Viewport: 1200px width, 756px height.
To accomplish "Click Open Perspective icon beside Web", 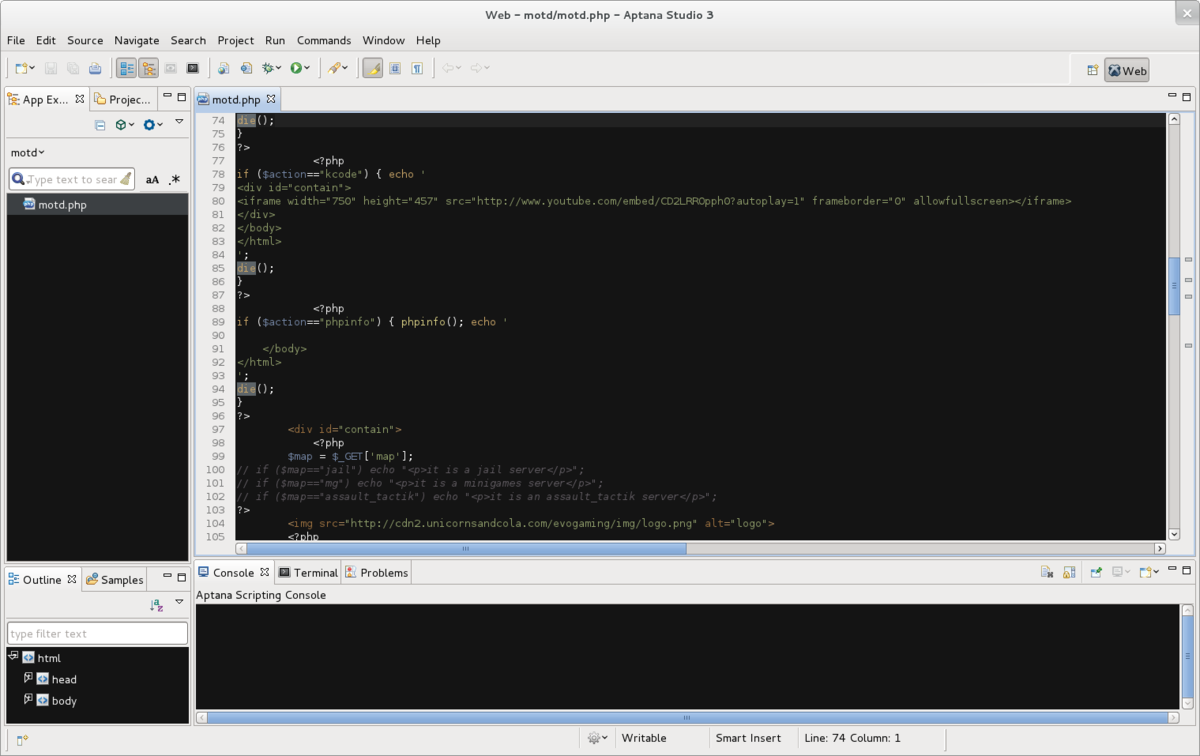I will tap(1091, 70).
